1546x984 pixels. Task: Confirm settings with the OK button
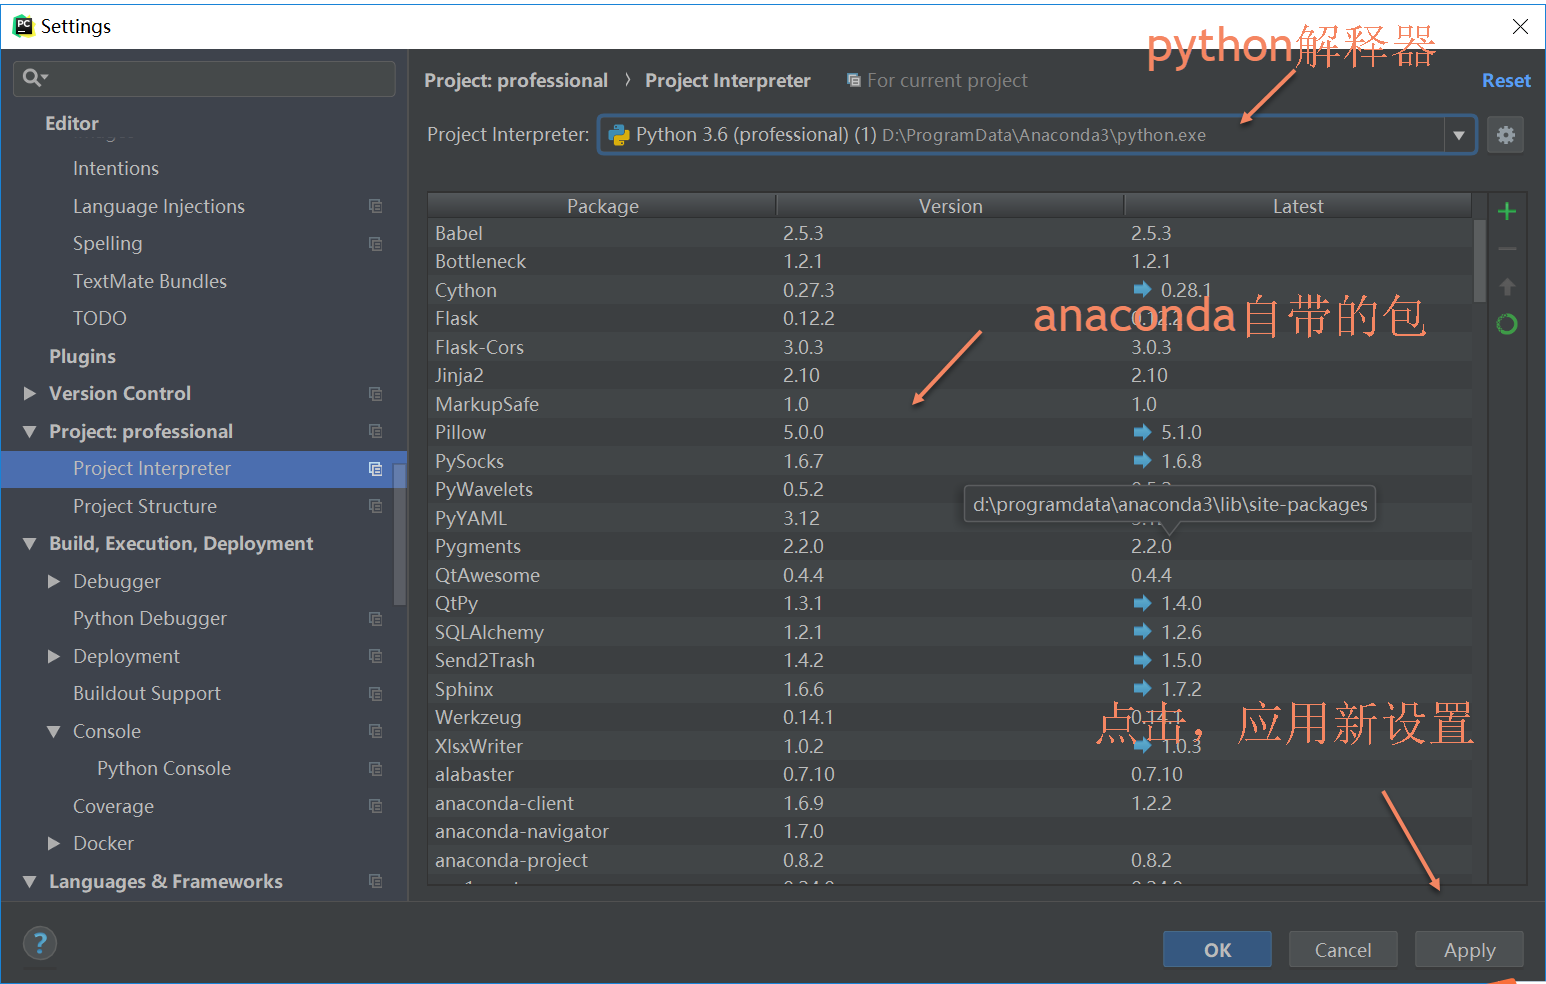point(1217,949)
